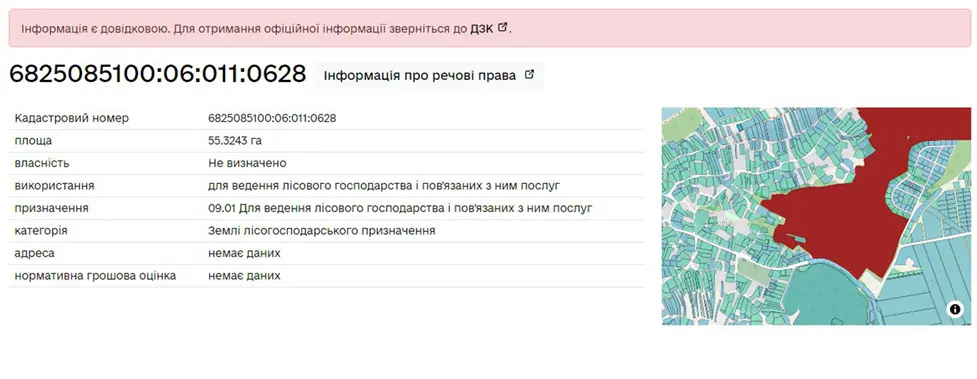The height and width of the screenshot is (379, 977).
Task: Click the використання row value text
Action: click(384, 186)
